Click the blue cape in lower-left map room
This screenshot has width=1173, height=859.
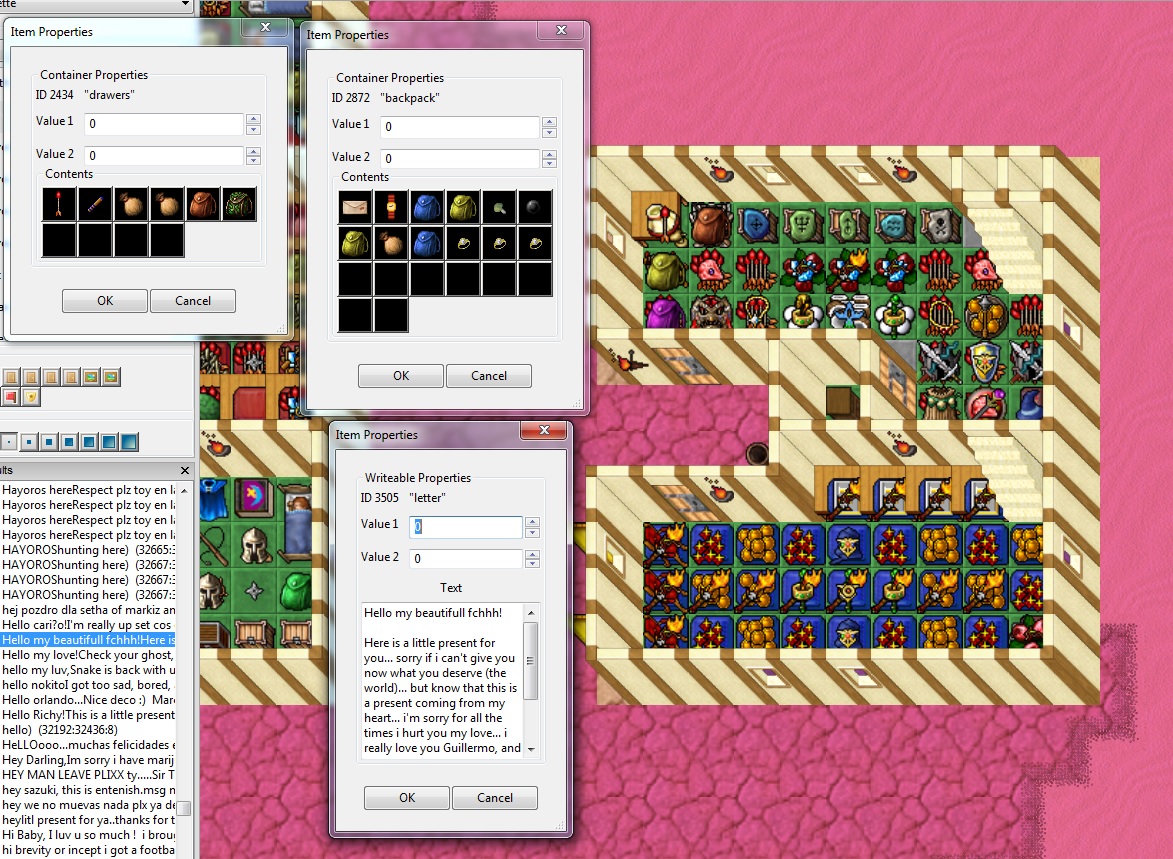pyautogui.click(x=212, y=499)
